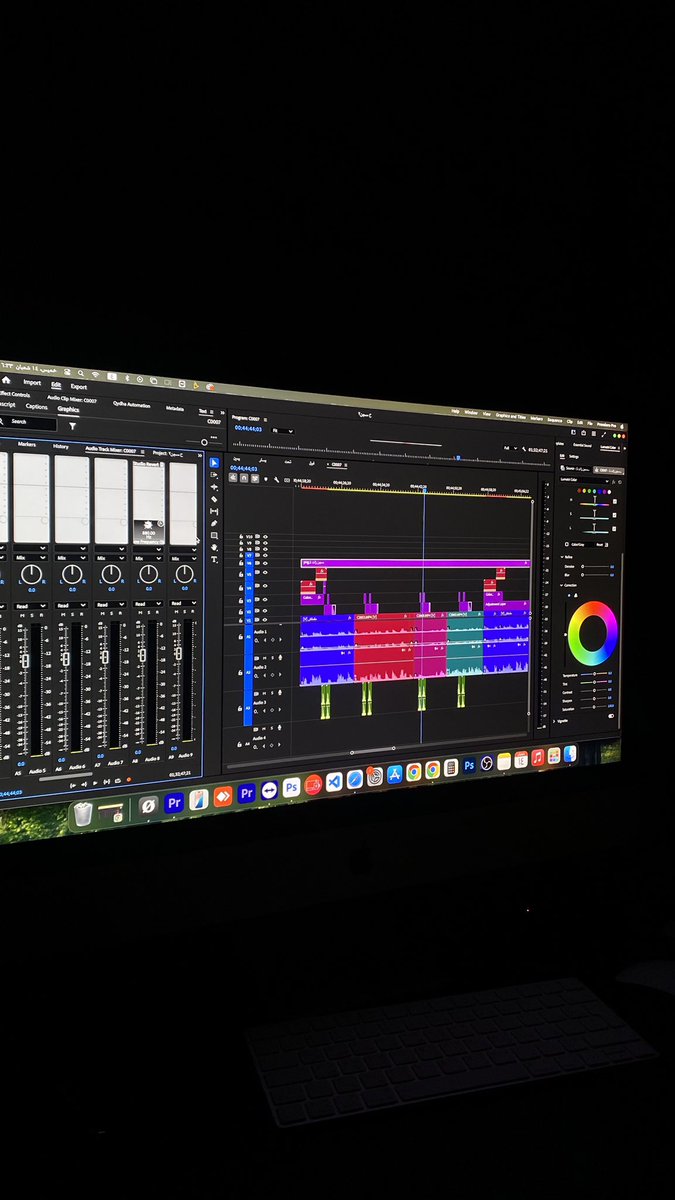Open Spotlight search in the macOS menu bar
The image size is (675, 1200).
pos(81,374)
